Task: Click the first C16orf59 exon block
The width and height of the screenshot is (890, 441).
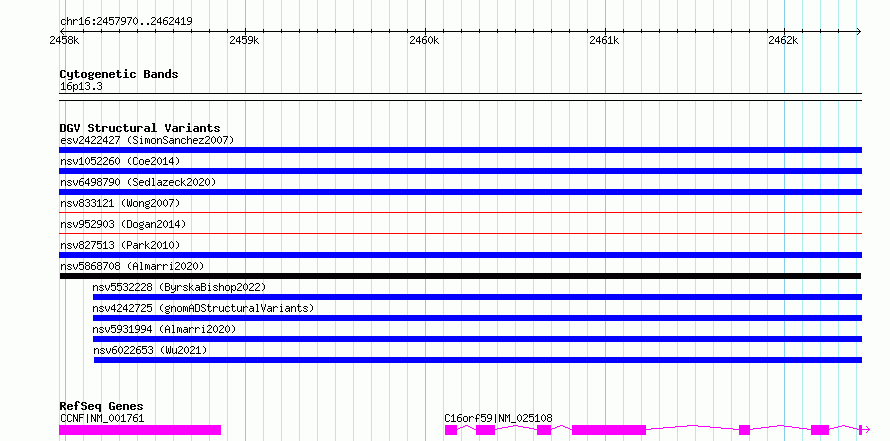Action: pos(451,430)
